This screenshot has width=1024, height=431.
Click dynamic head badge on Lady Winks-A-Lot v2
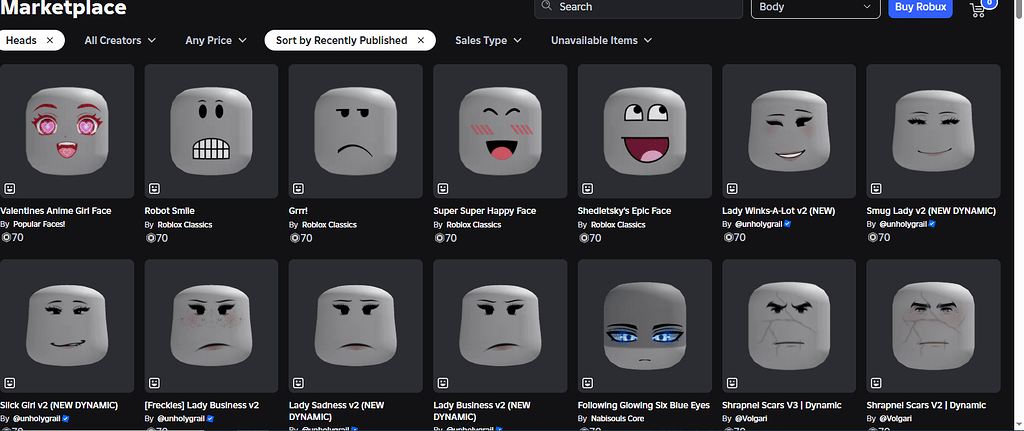[x=732, y=188]
